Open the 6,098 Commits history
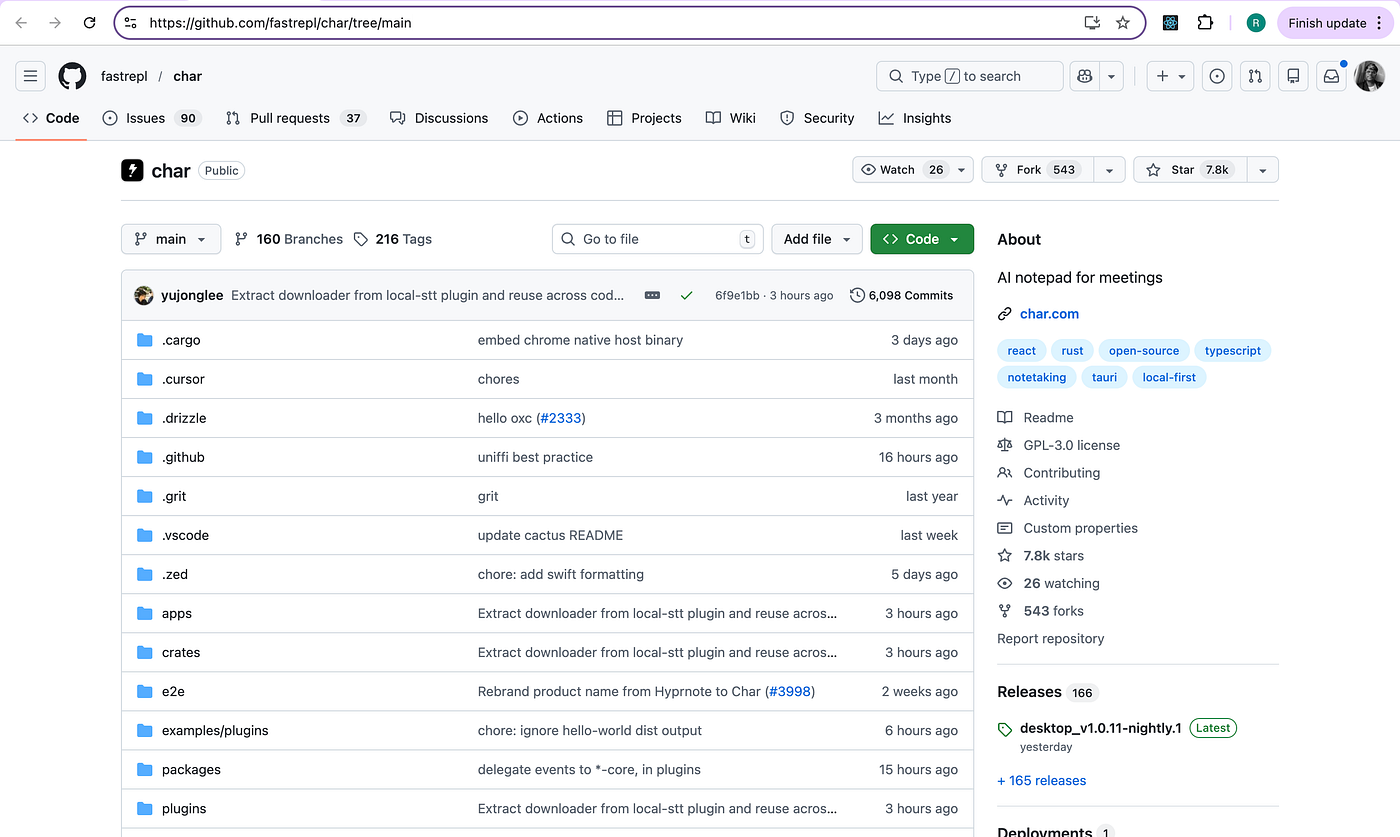 tap(901, 296)
